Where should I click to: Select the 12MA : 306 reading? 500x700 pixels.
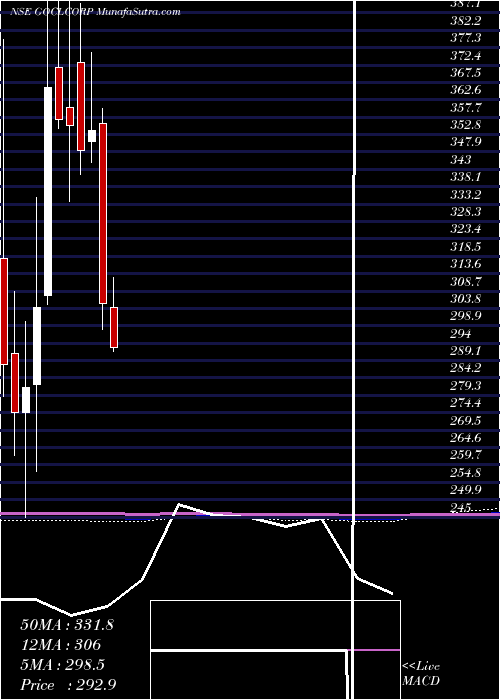60,645
